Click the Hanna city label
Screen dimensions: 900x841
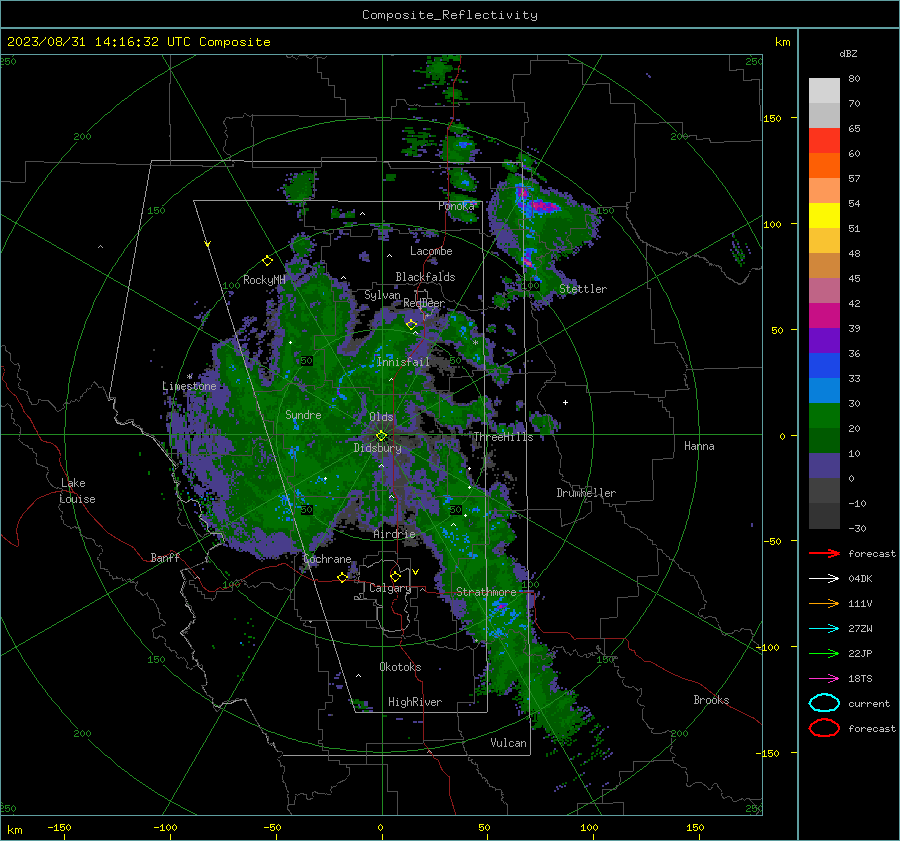(x=699, y=445)
